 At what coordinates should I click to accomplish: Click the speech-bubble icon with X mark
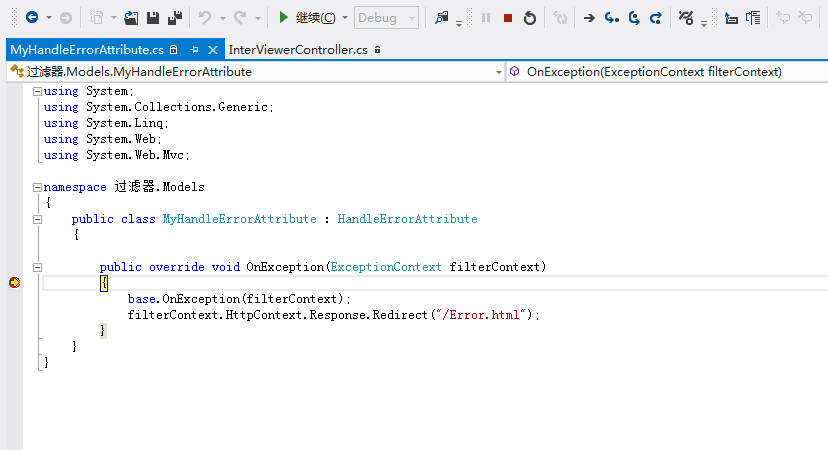[805, 17]
